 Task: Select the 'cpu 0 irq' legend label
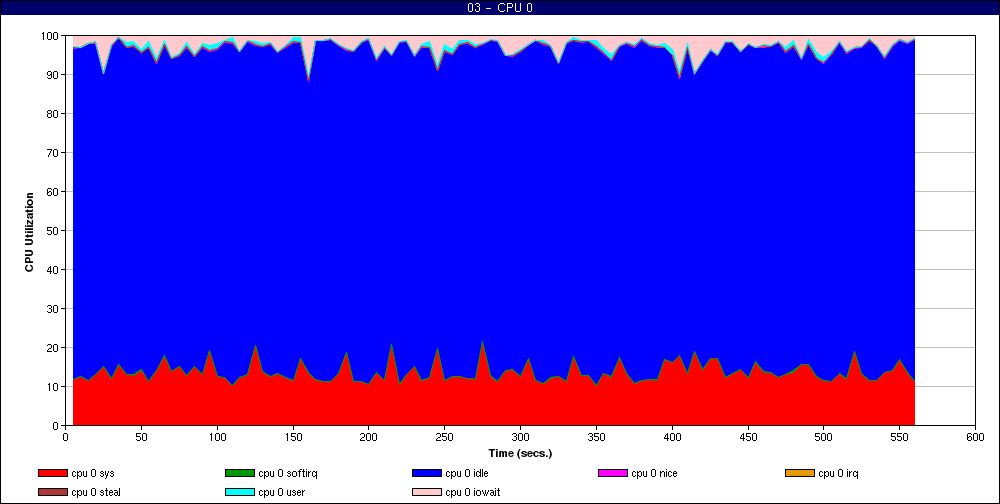pyautogui.click(x=839, y=474)
